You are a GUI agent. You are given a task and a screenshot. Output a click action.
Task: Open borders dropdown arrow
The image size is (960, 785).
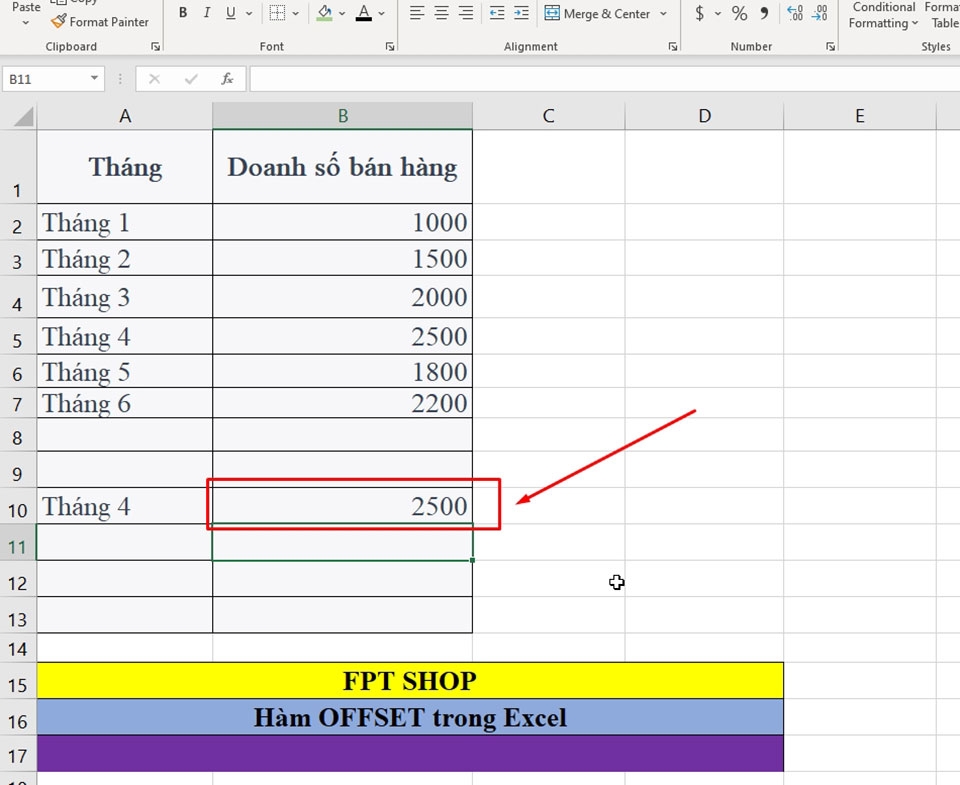(295, 13)
